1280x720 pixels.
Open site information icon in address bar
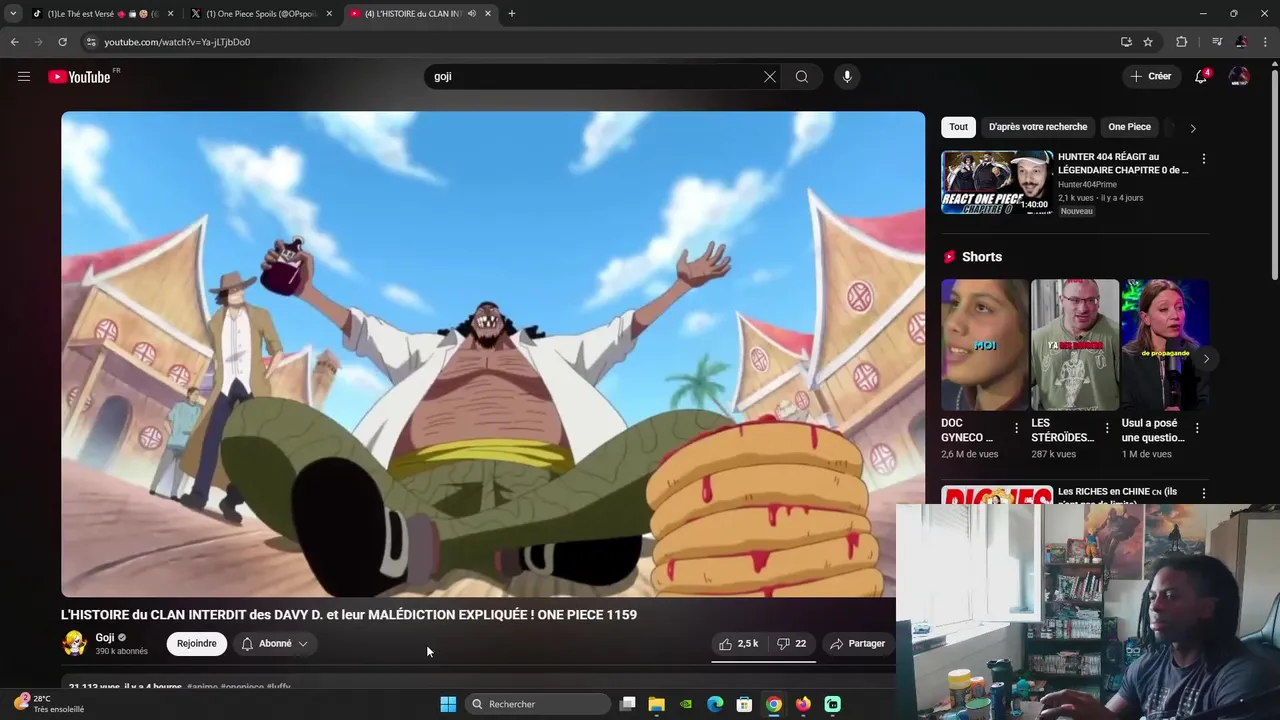pos(91,42)
